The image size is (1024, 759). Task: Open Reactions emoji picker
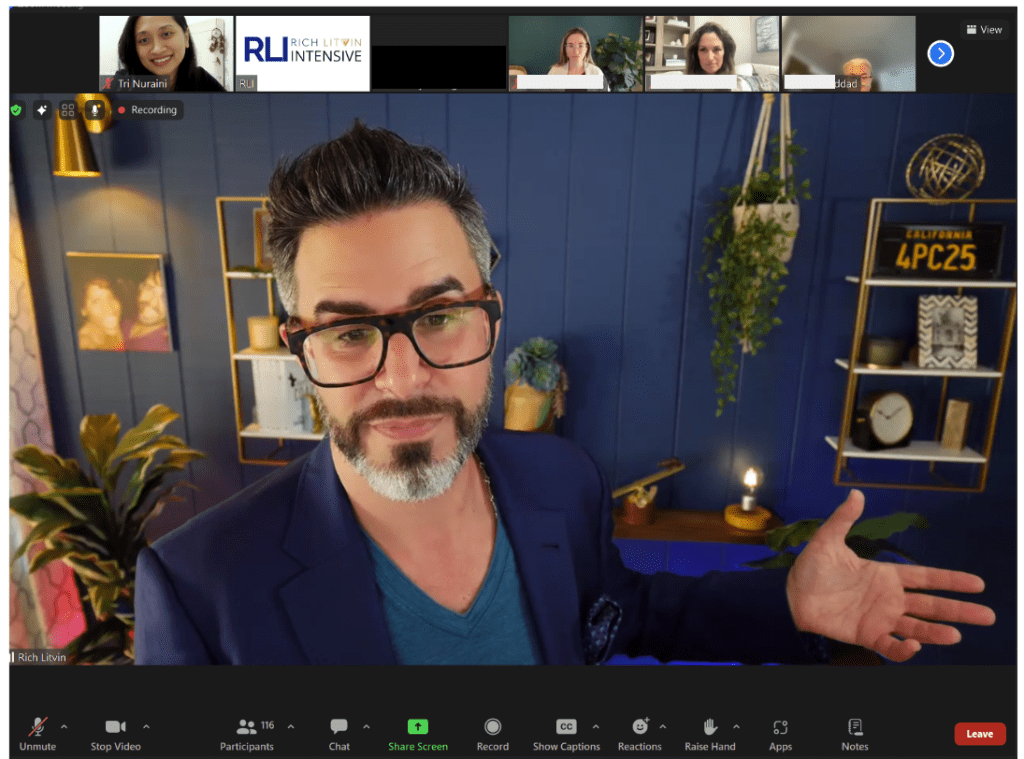point(640,727)
